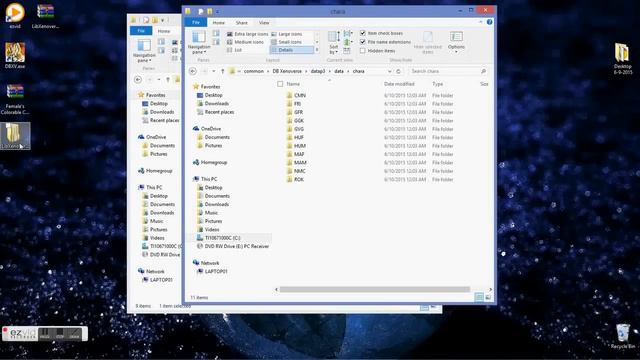Toggle File name extensions checkbox
Screen dimensions: 640x360
363,42
